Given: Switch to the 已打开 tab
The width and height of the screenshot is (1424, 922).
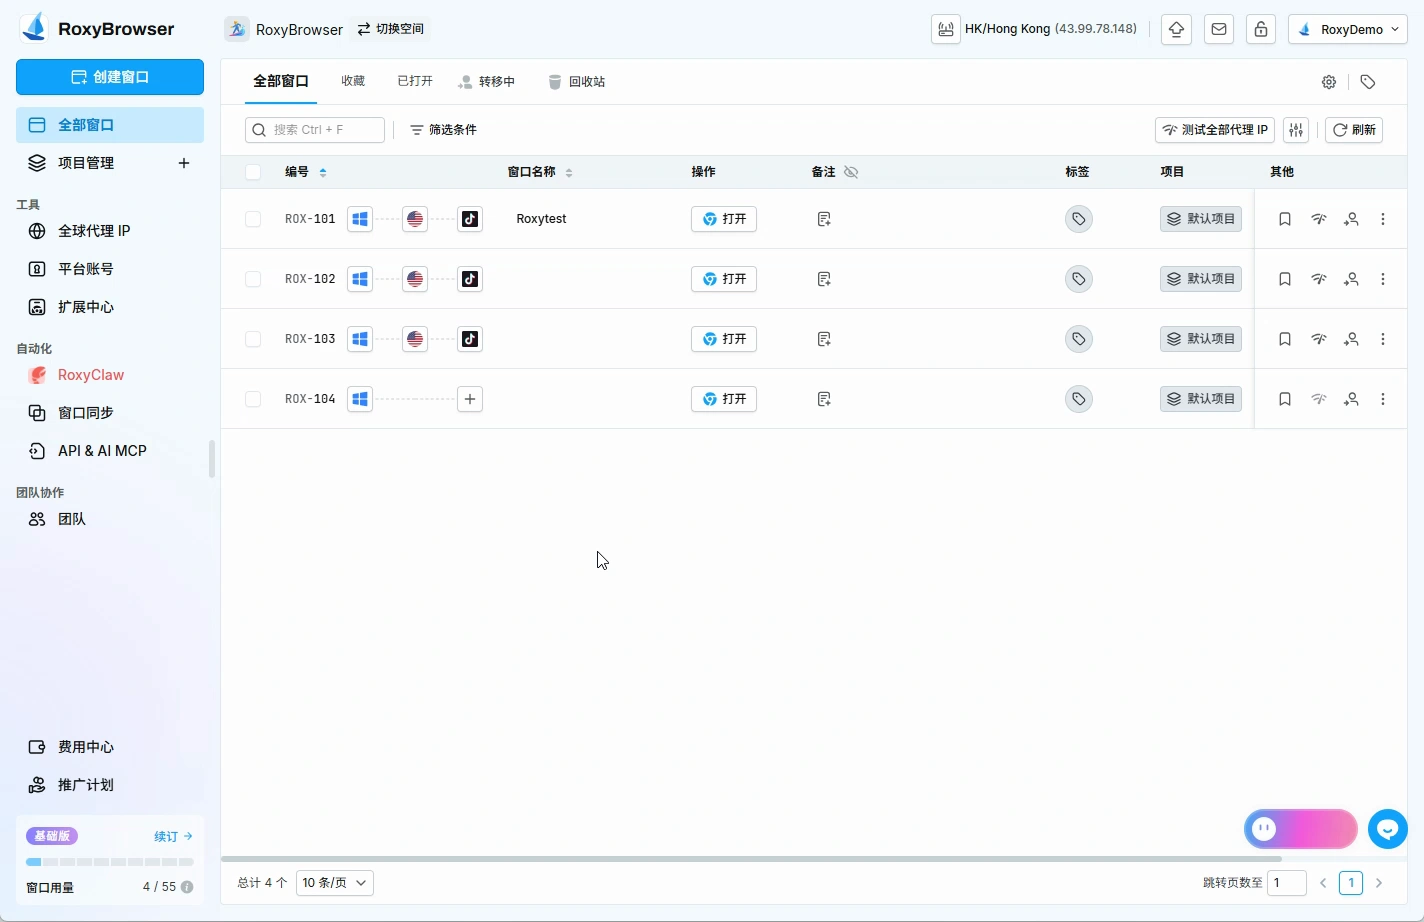Looking at the screenshot, I should click(x=415, y=82).
